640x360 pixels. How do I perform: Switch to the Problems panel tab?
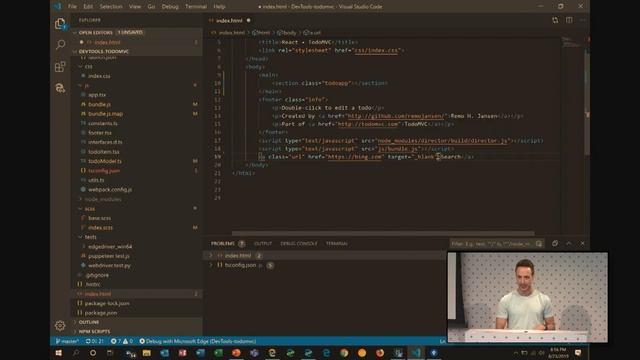pyautogui.click(x=223, y=244)
